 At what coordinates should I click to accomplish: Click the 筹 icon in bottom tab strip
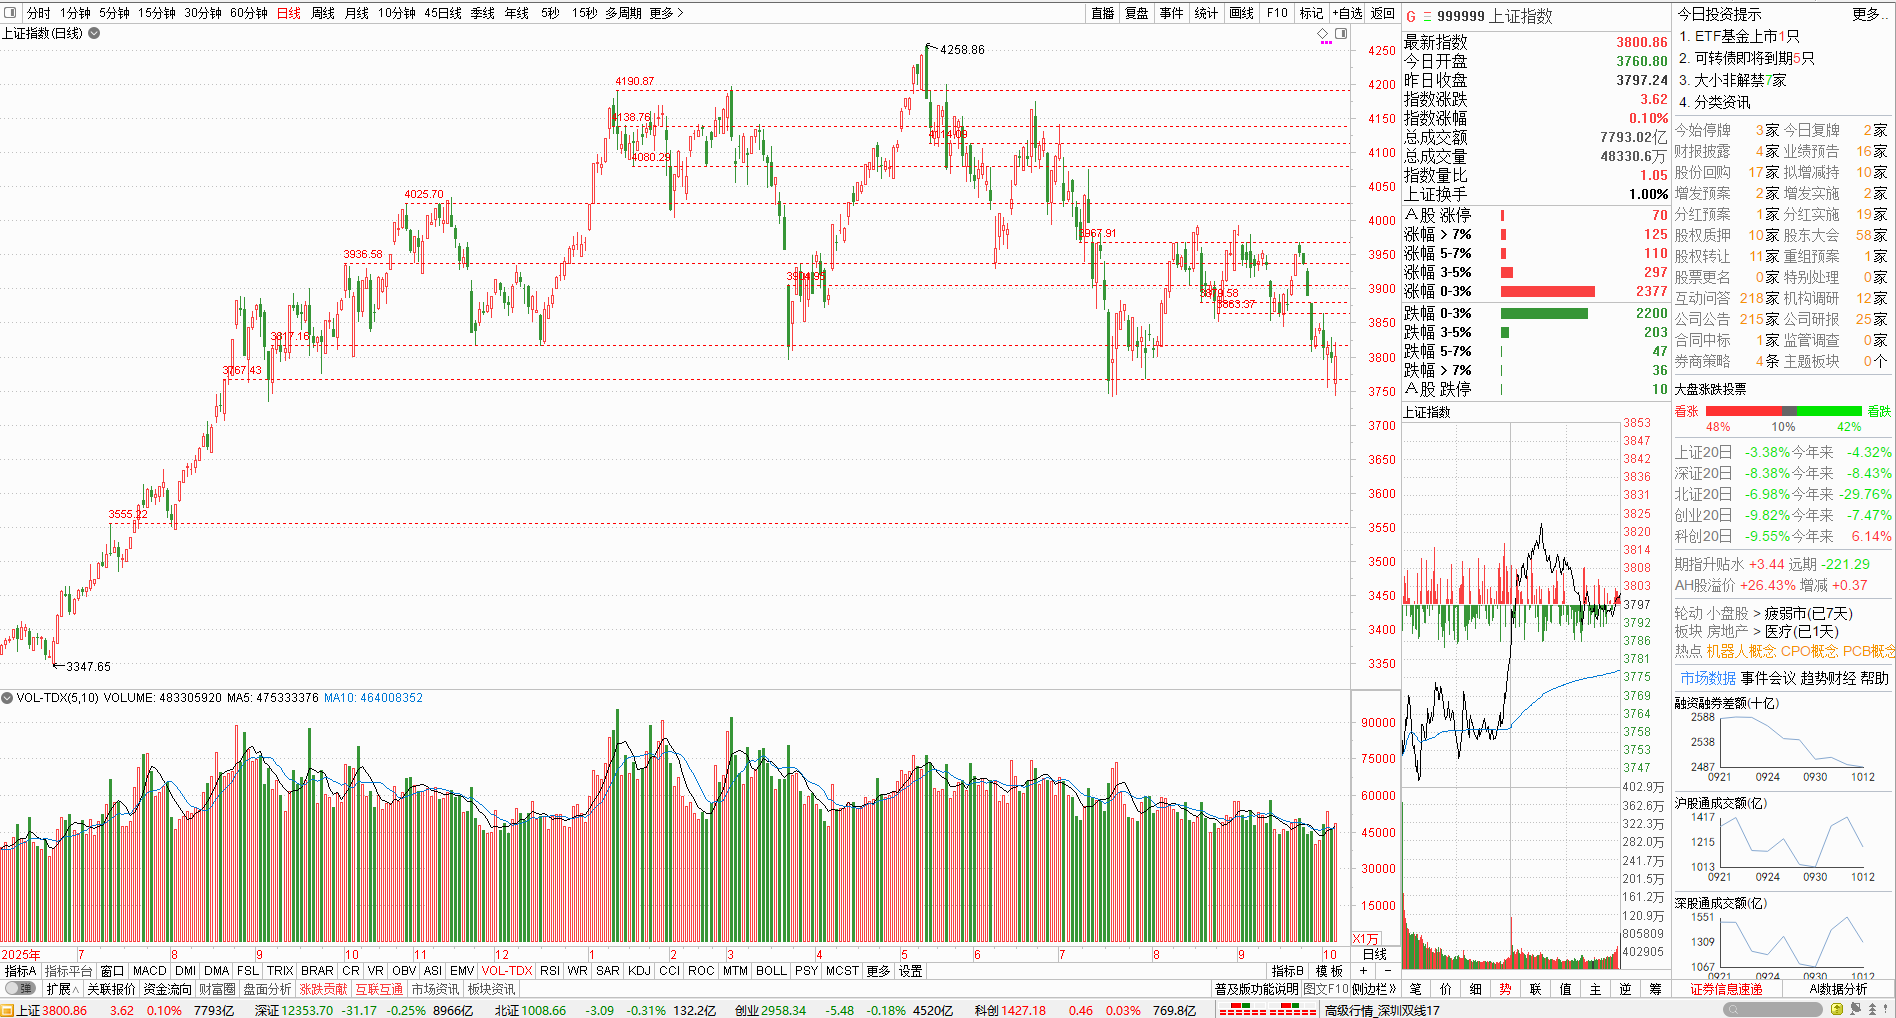coord(1655,989)
